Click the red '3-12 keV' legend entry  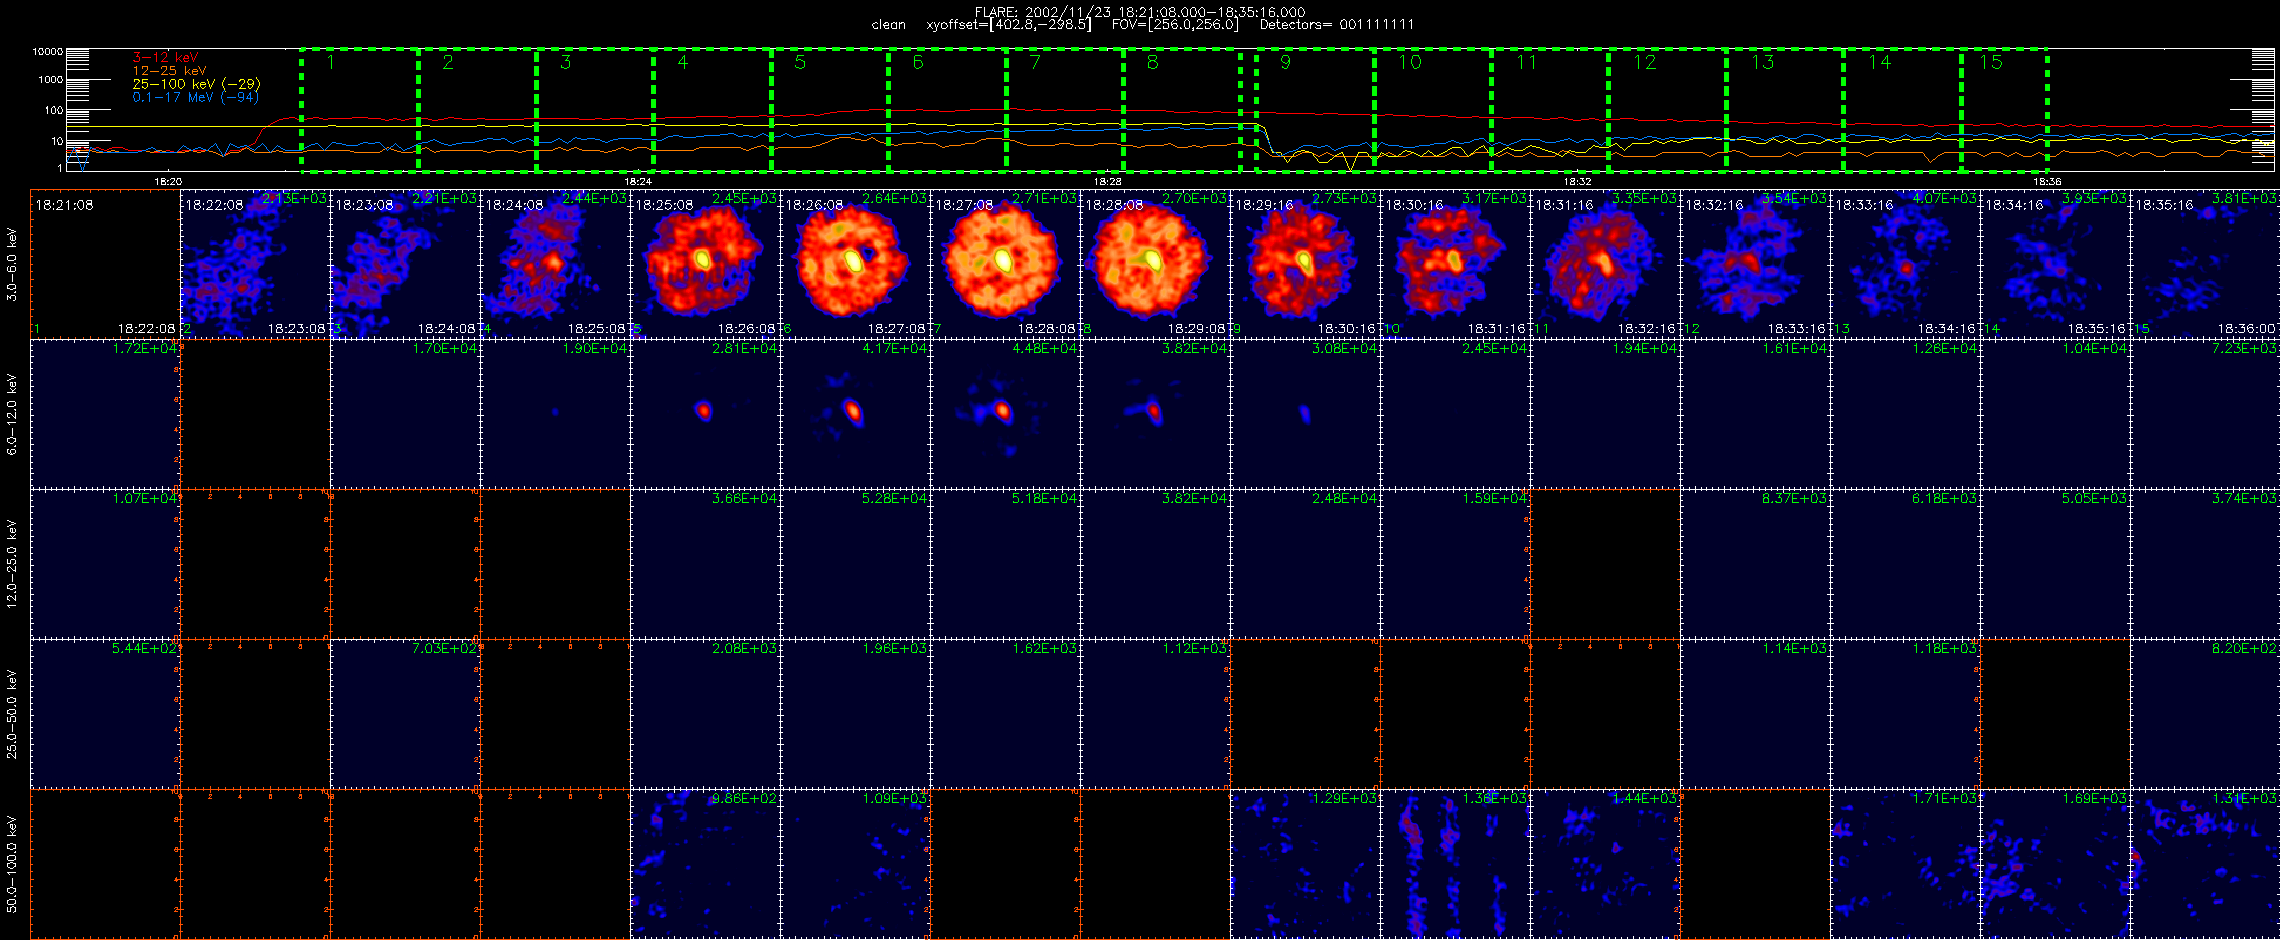pyautogui.click(x=165, y=57)
